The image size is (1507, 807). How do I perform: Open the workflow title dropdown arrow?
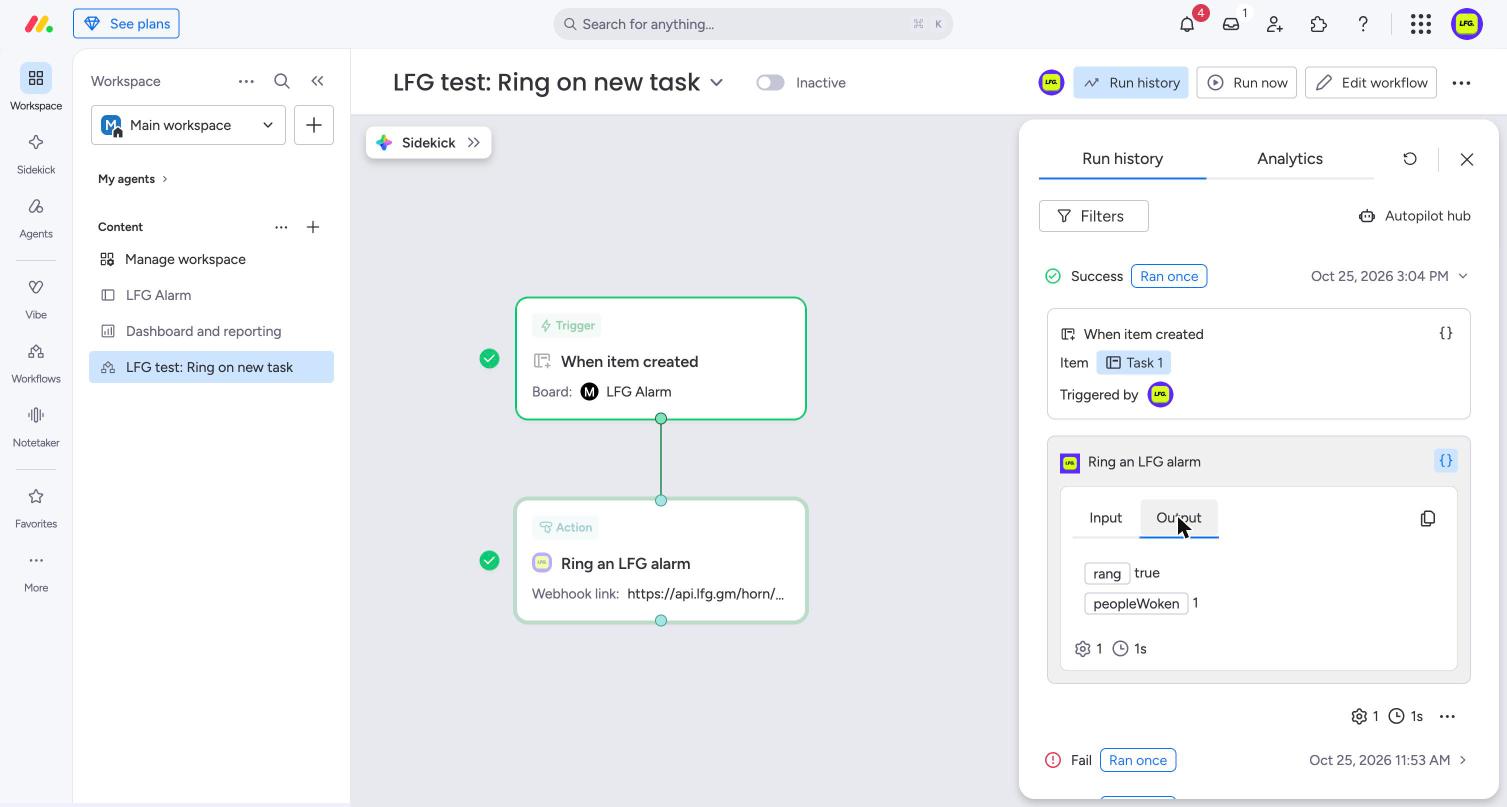717,83
